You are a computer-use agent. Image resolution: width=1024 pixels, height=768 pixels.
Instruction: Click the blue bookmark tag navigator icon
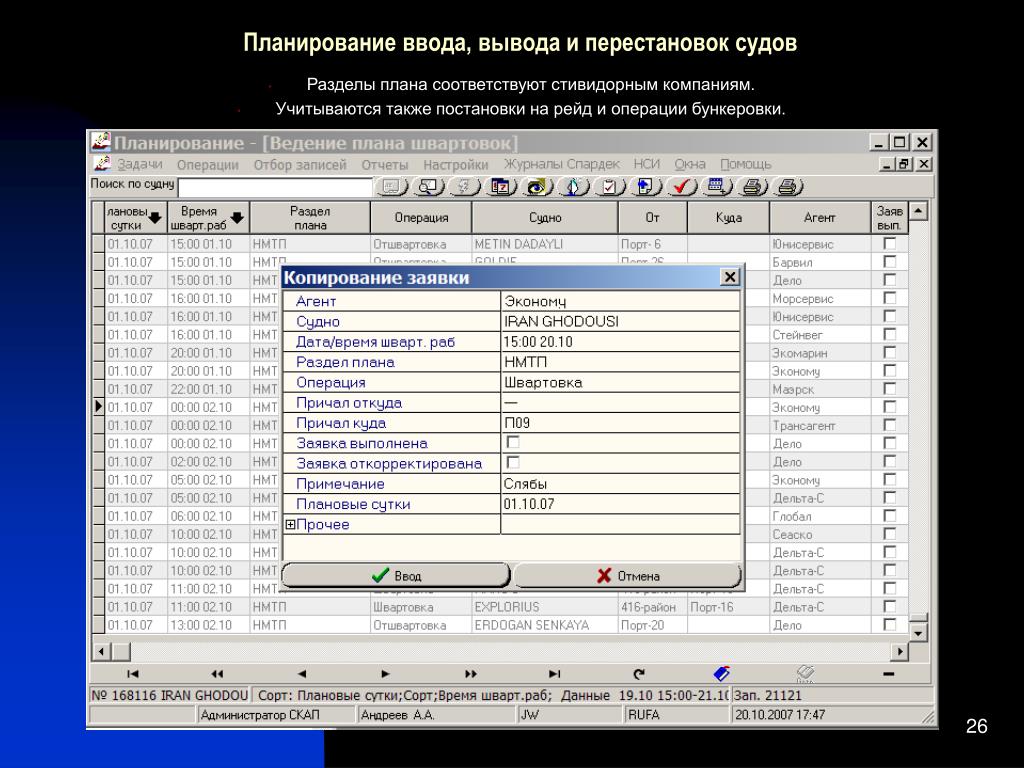[x=722, y=673]
